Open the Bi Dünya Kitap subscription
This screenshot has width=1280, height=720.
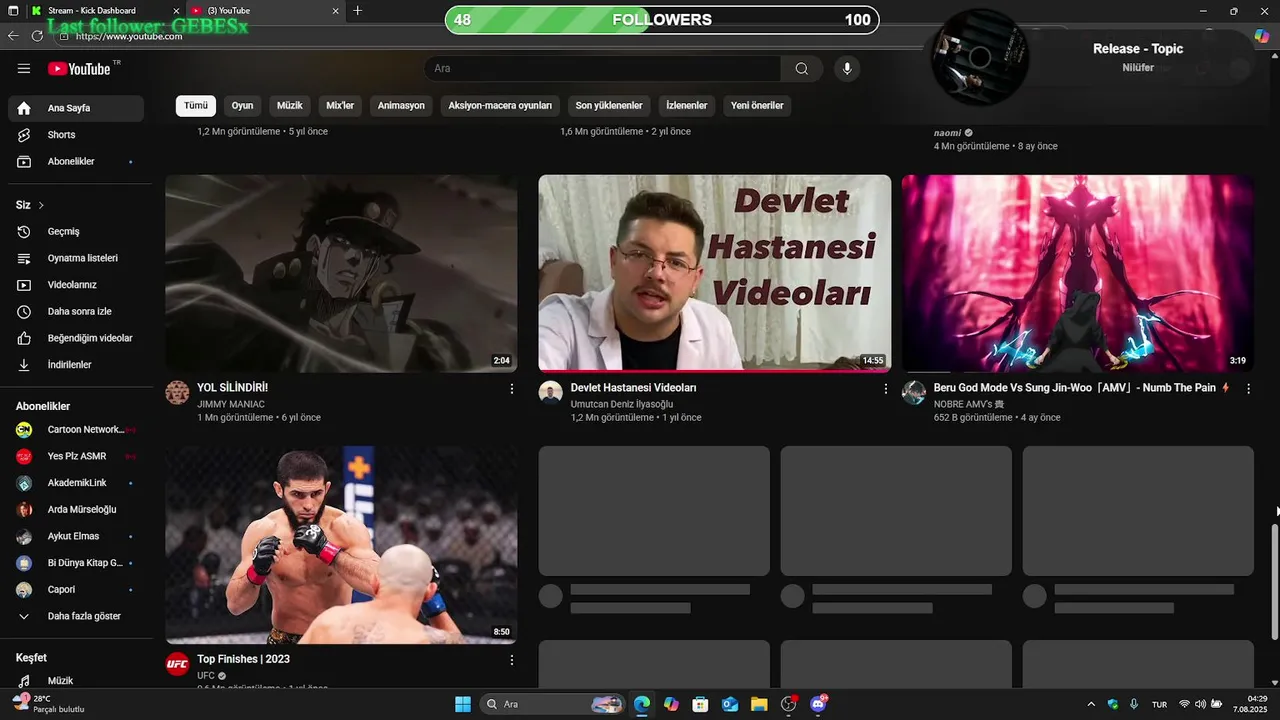[x=76, y=563]
